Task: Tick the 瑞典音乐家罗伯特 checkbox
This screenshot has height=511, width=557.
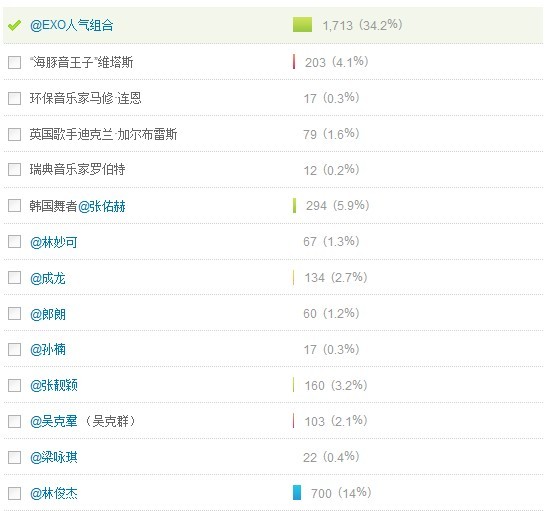Action: coord(15,169)
